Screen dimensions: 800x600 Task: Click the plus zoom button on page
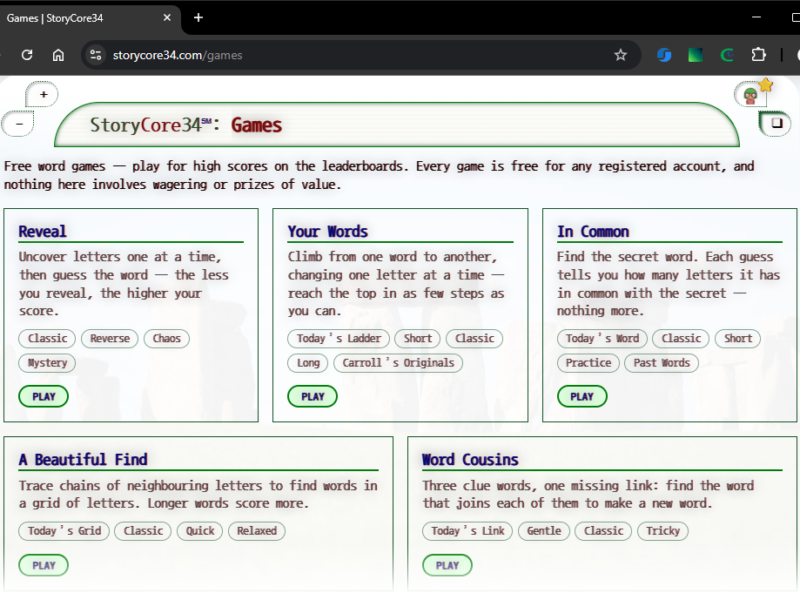pos(42,94)
